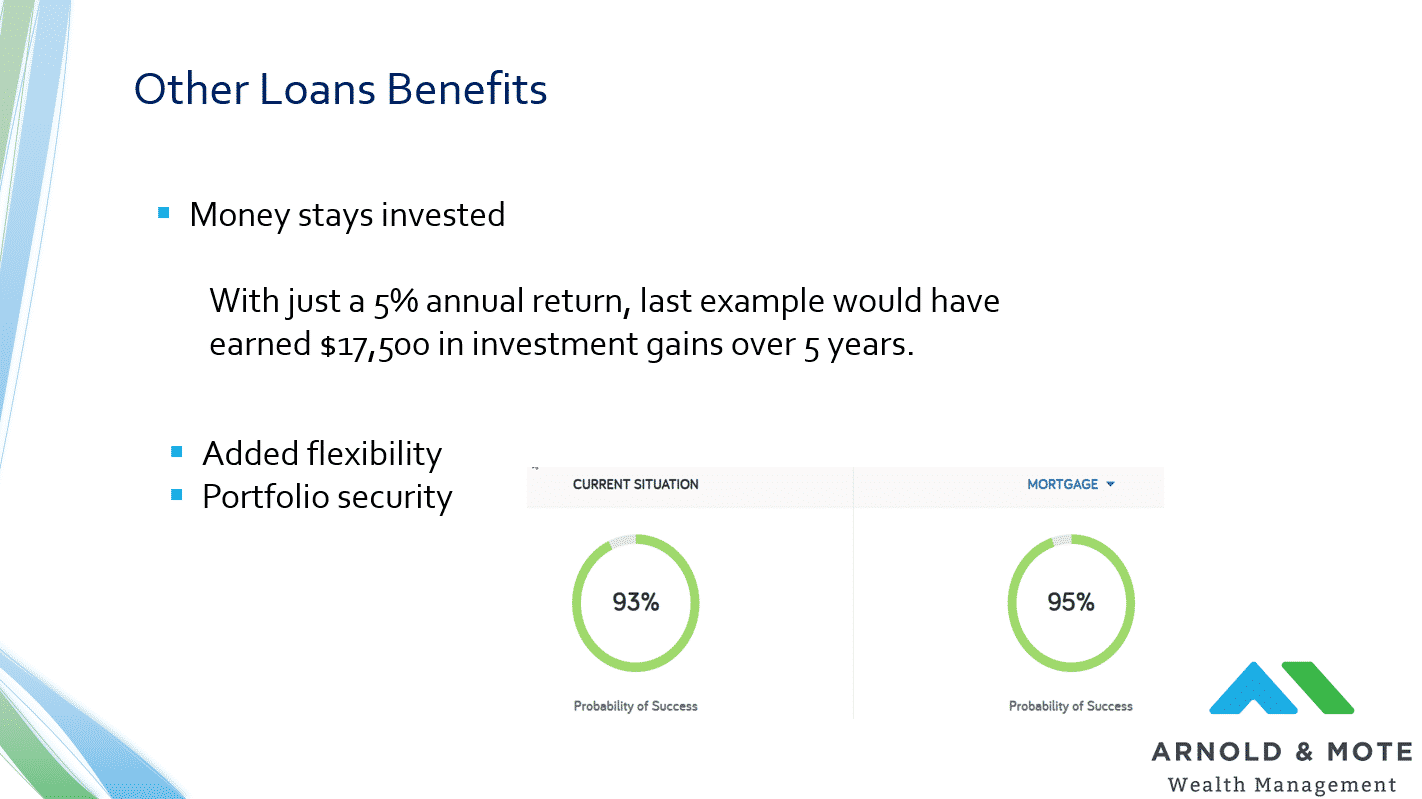Click Probability of Success label under 93%

(636, 706)
